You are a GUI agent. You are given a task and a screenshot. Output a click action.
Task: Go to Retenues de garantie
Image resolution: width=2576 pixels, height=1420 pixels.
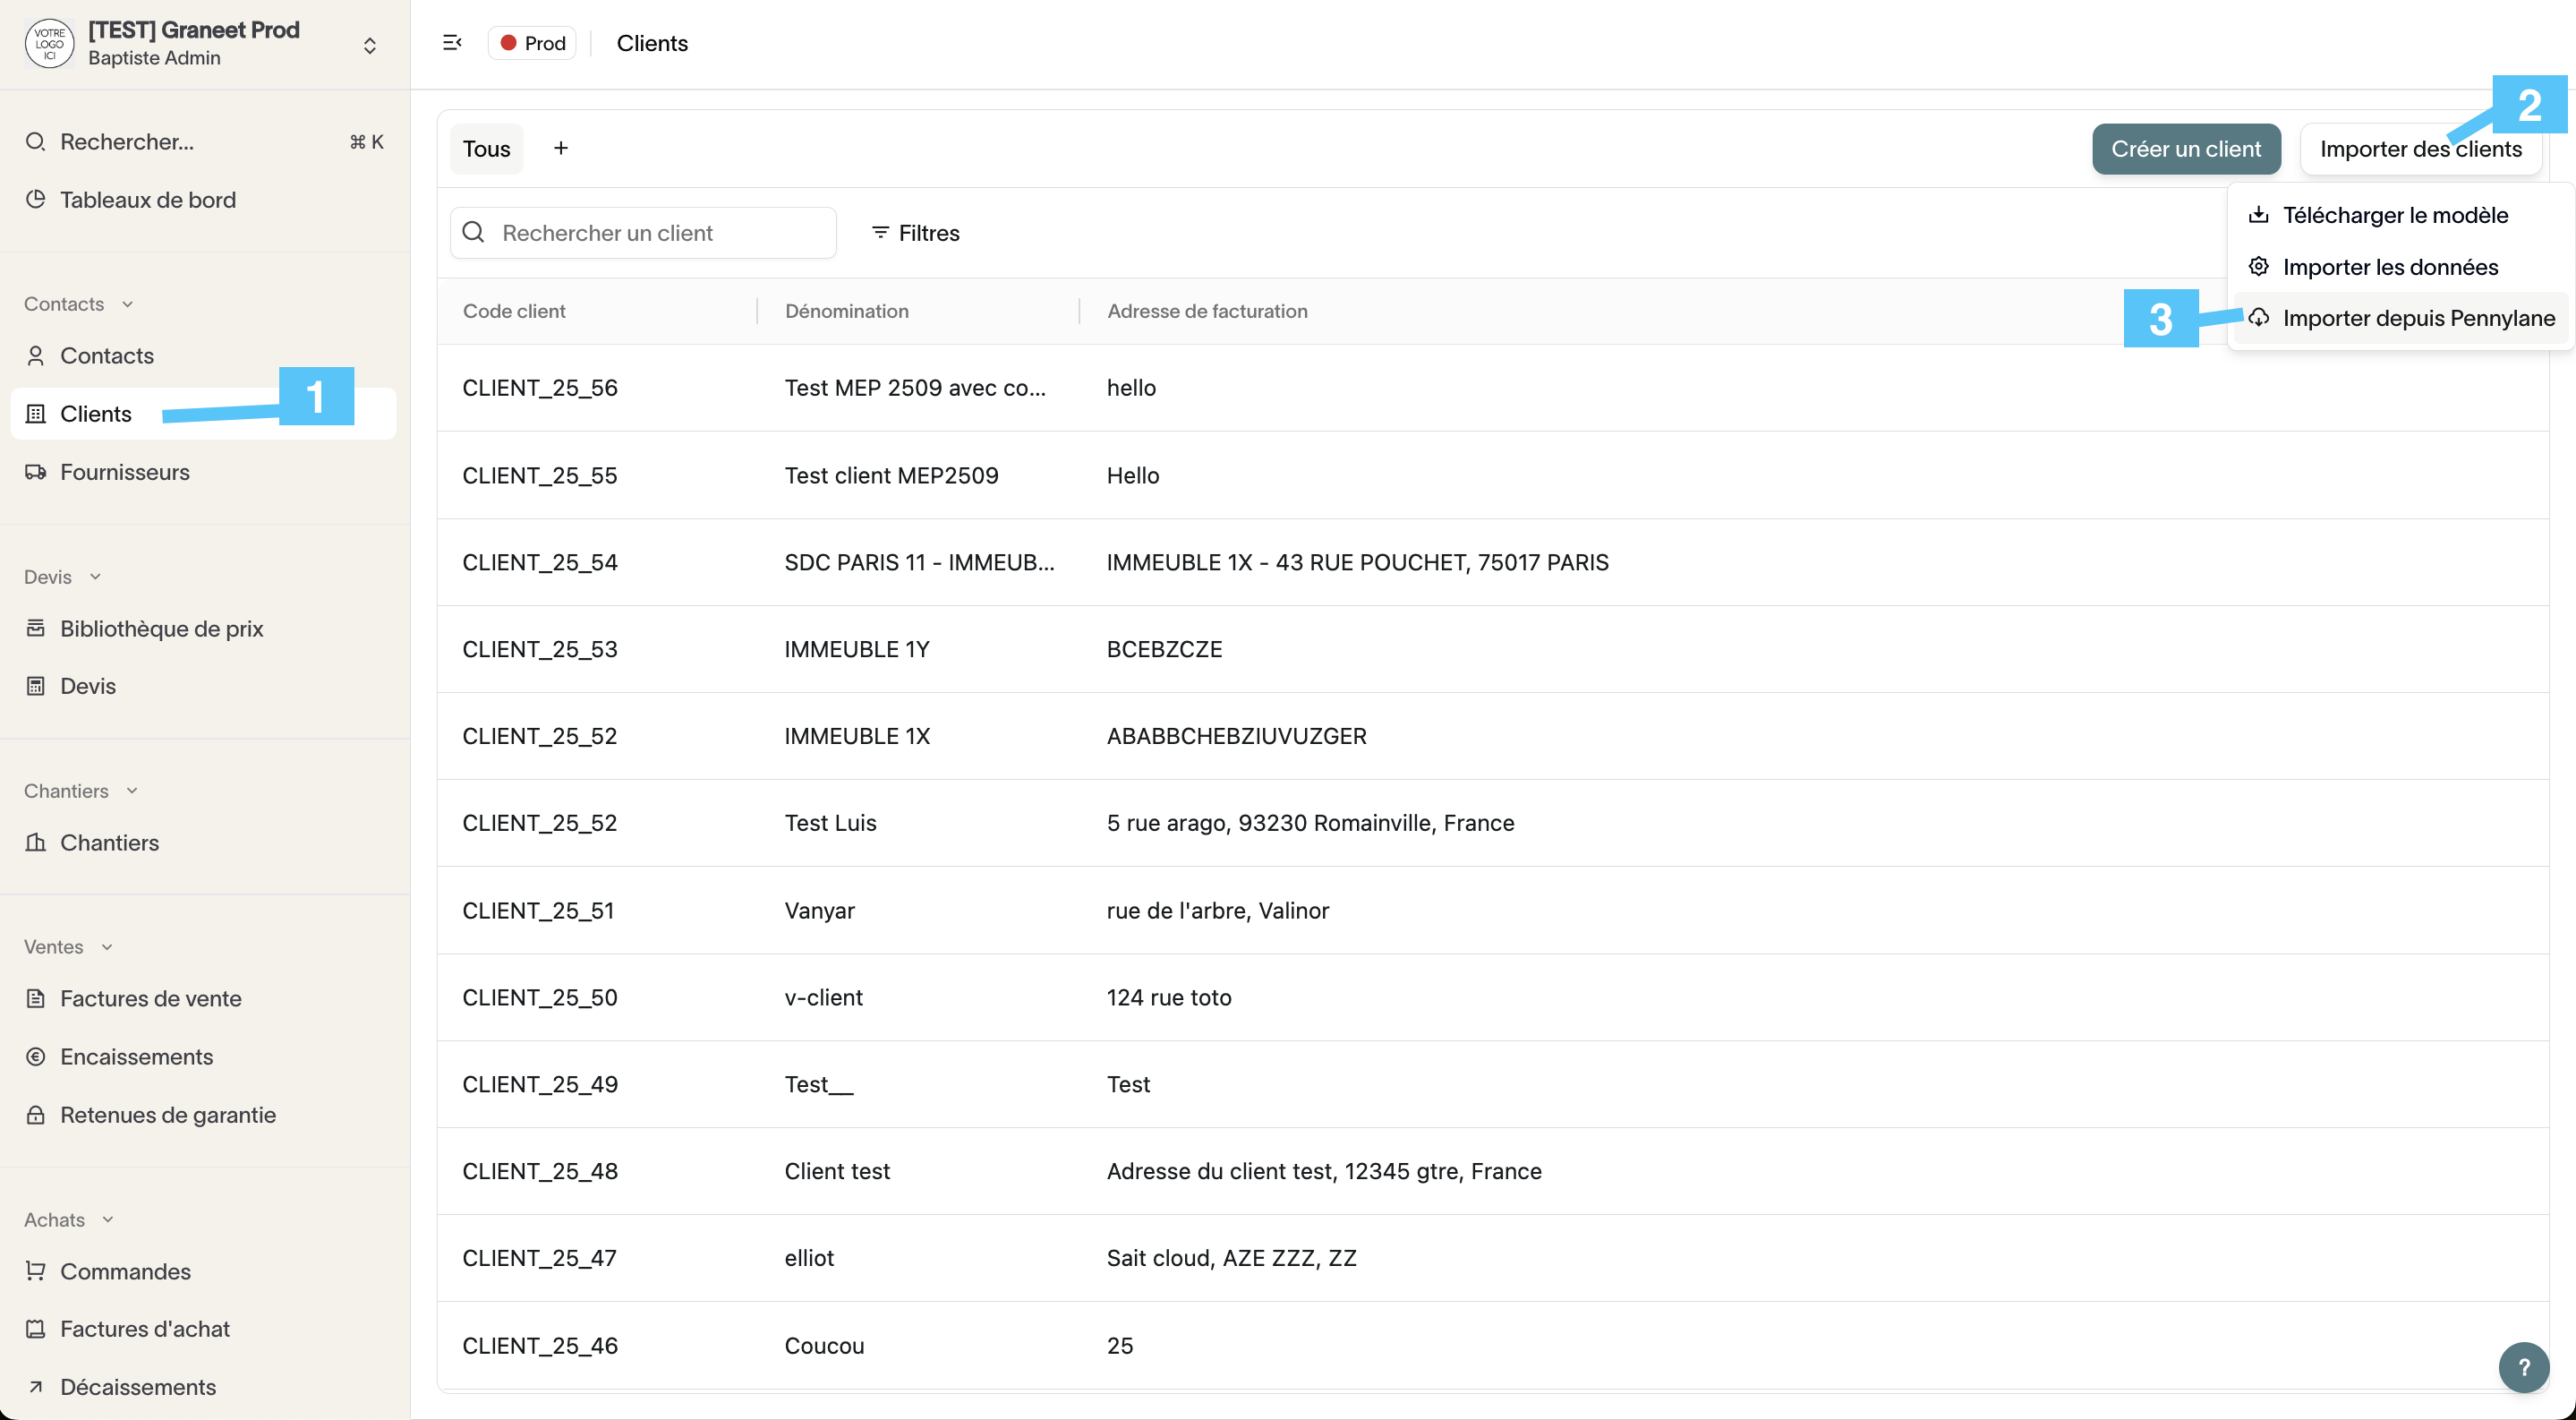[x=167, y=1114]
